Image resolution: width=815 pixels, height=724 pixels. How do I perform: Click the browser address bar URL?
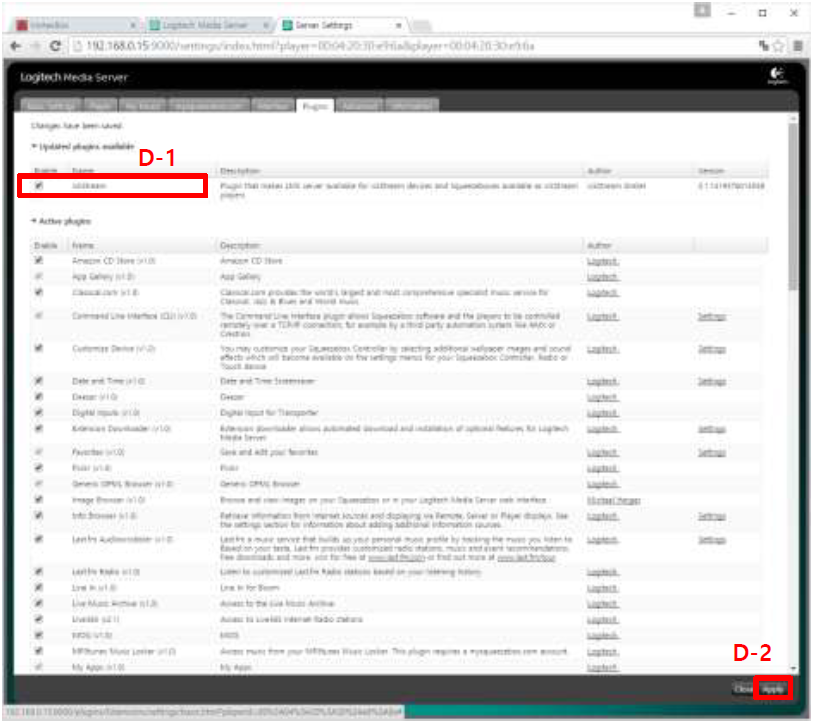[300, 46]
